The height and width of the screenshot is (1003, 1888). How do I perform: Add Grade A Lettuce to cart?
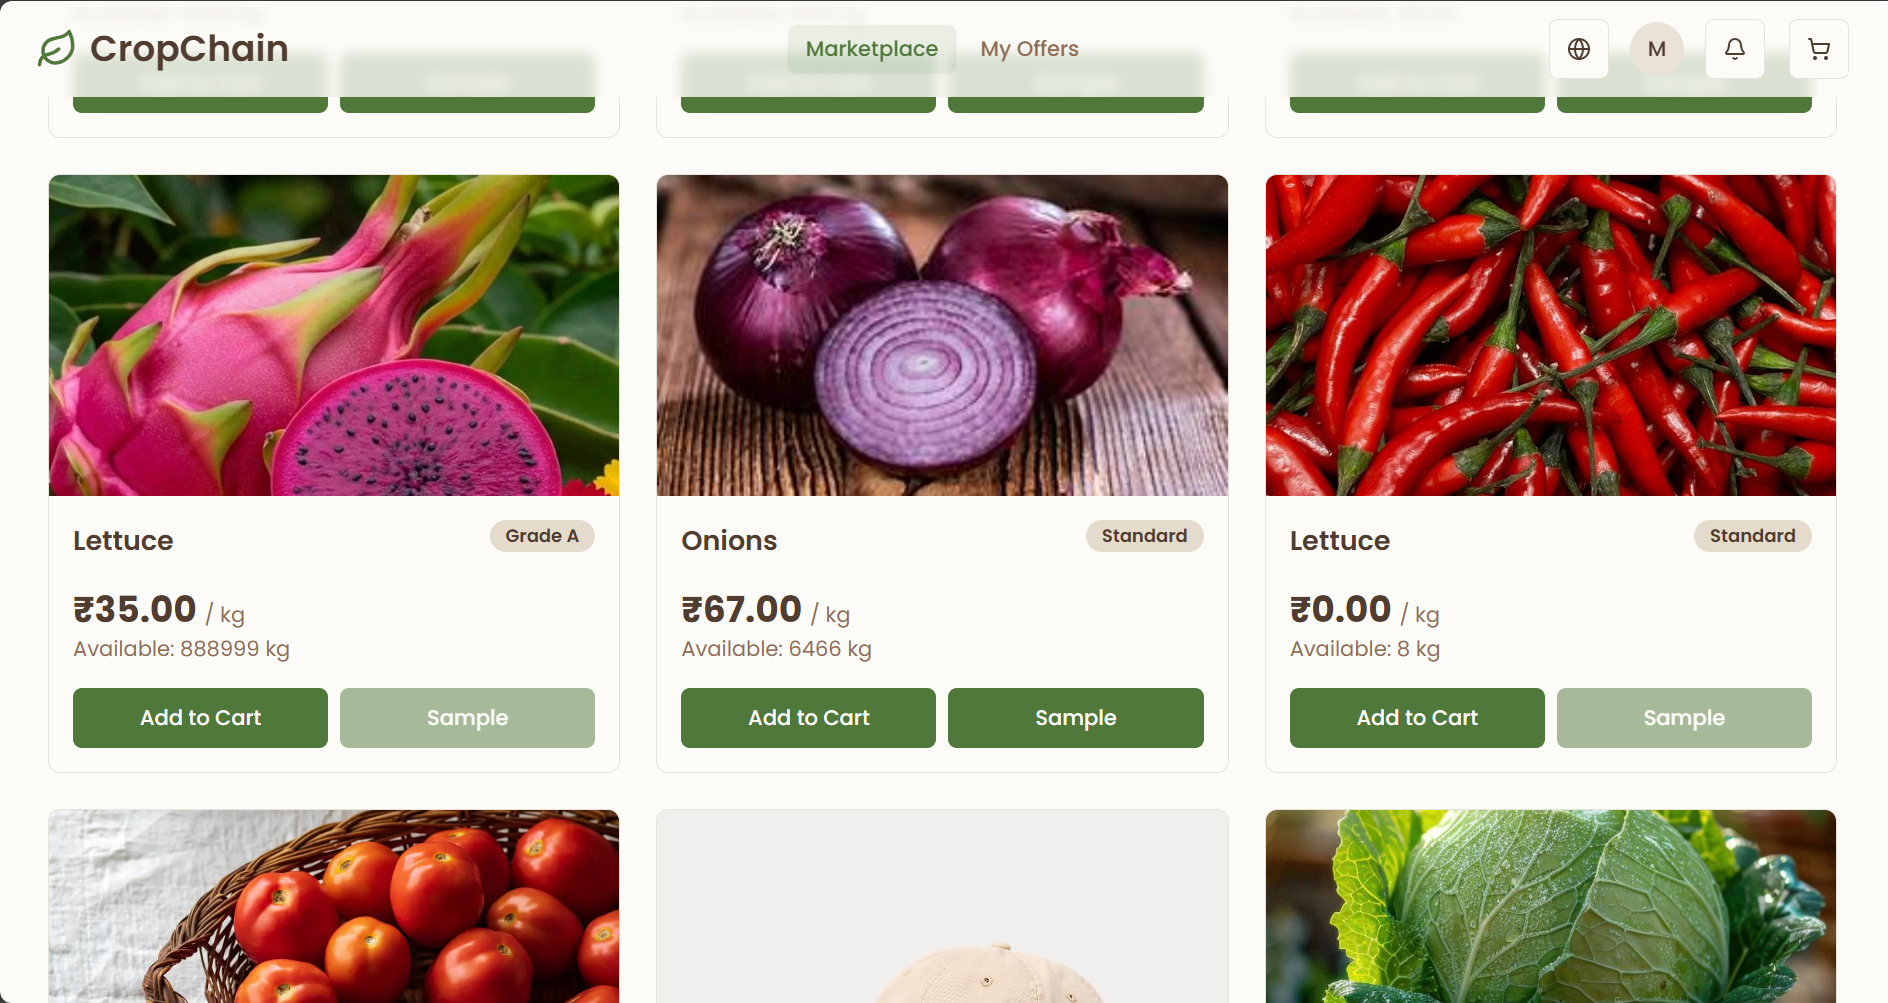200,718
